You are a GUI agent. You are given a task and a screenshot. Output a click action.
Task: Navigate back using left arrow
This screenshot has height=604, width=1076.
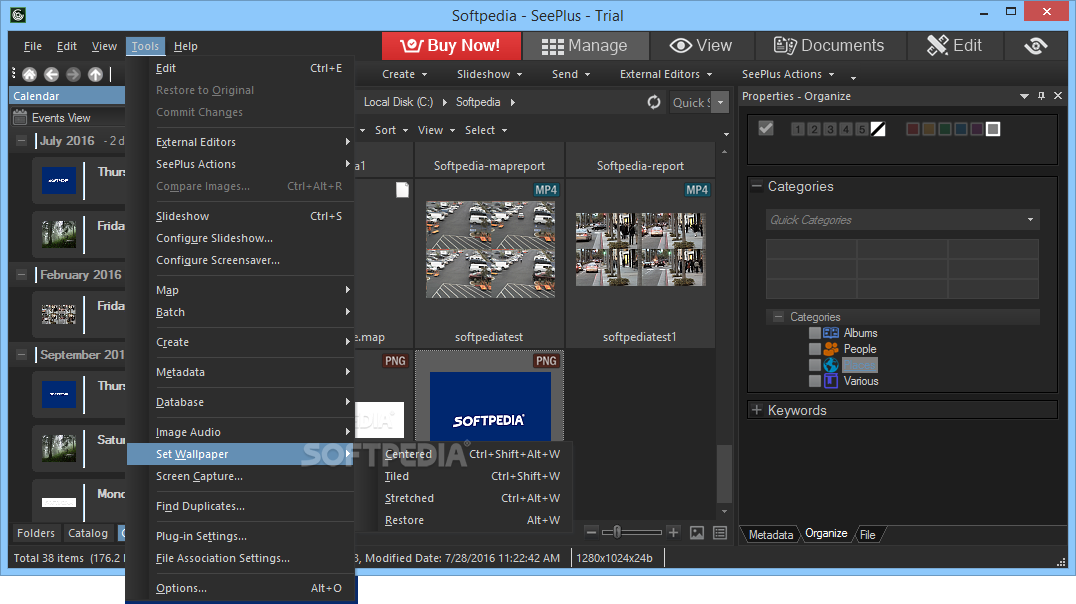pos(51,74)
